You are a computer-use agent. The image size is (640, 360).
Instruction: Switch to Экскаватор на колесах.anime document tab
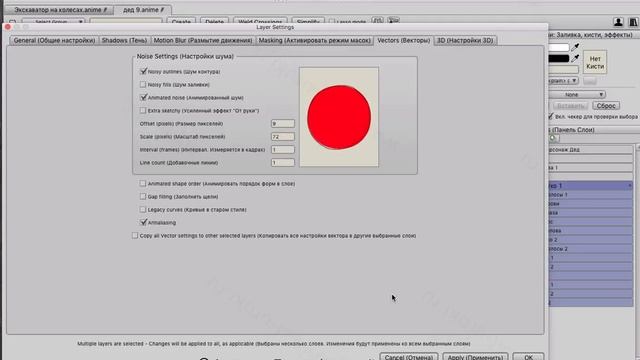pos(60,9)
